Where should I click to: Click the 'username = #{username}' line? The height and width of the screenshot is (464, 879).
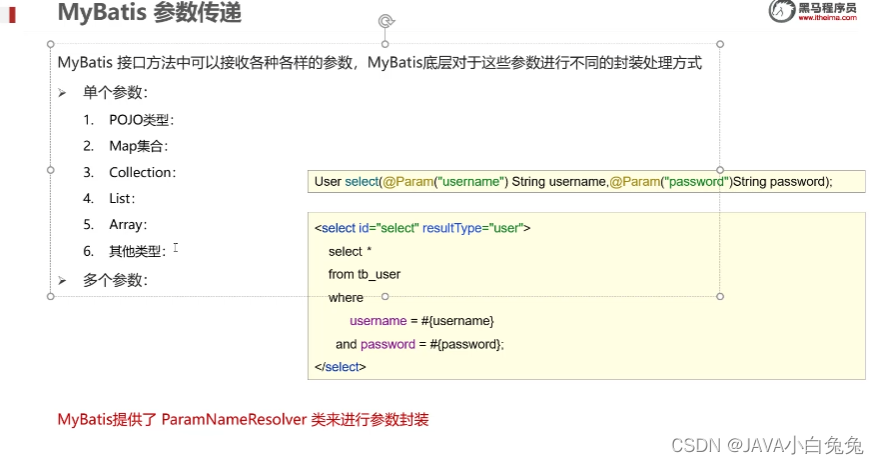click(422, 321)
